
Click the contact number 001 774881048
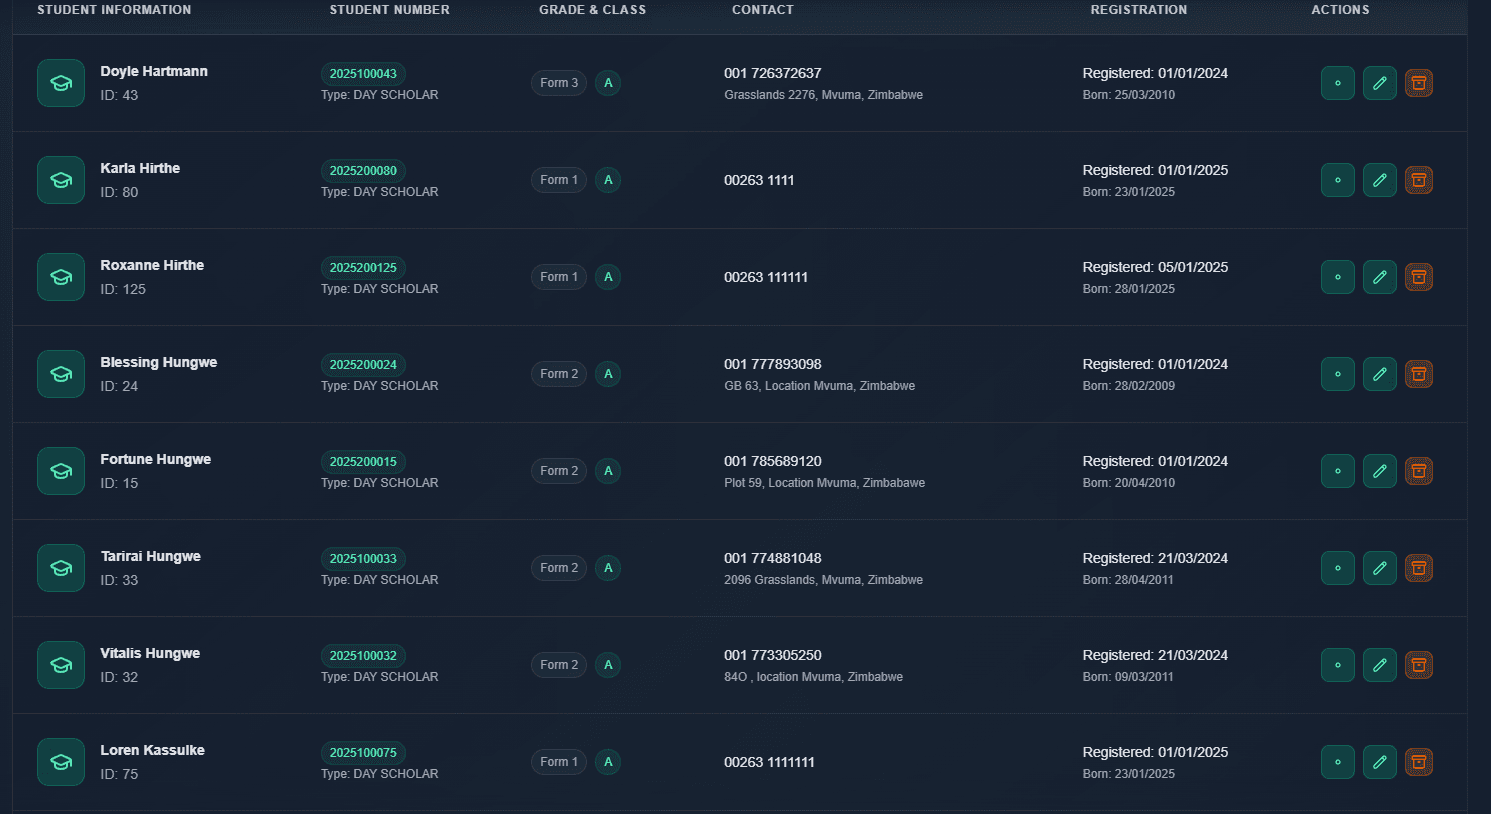(772, 558)
